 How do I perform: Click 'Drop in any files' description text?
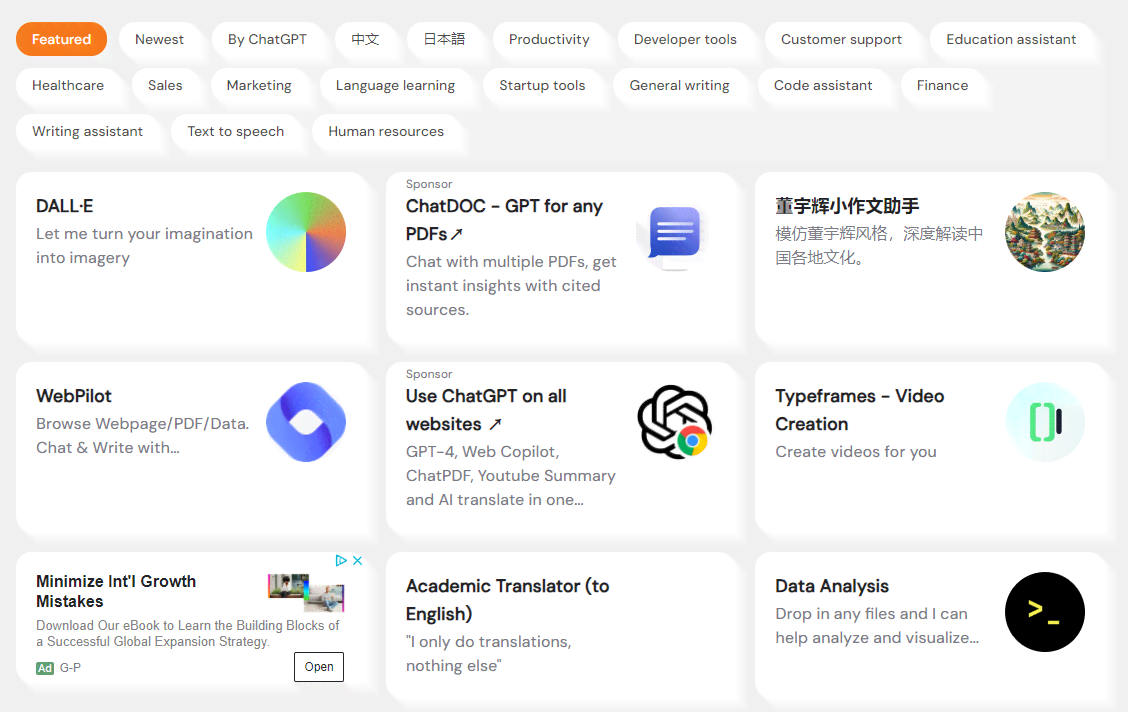[x=876, y=625]
